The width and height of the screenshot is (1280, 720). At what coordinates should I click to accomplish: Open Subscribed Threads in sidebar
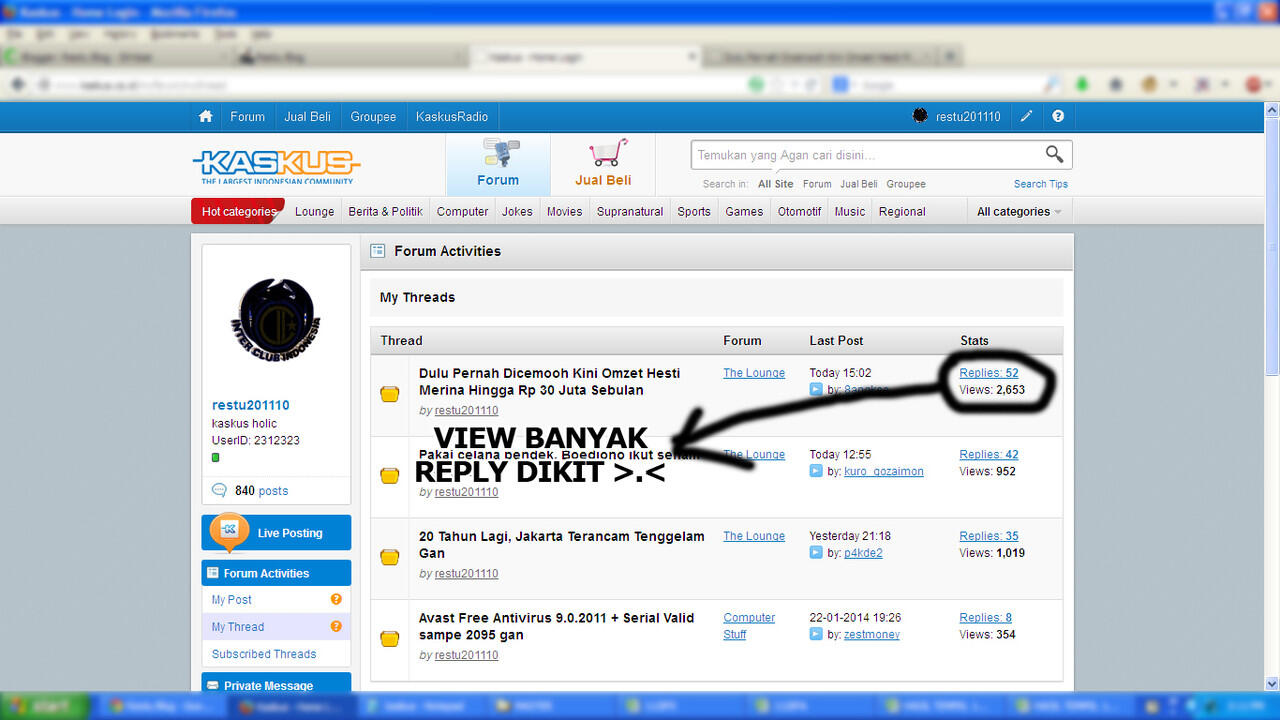tap(264, 654)
